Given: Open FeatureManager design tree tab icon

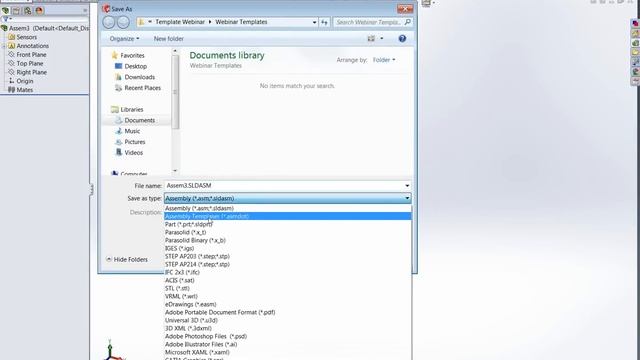Looking at the screenshot, I should coord(5,11).
